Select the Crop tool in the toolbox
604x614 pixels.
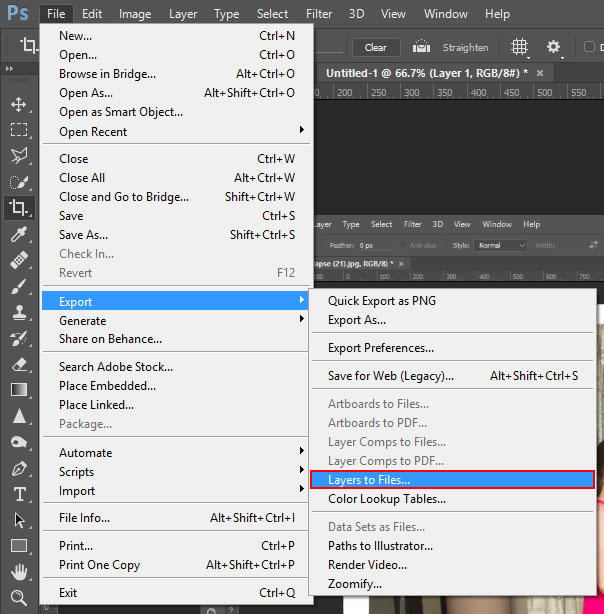pyautogui.click(x=18, y=207)
